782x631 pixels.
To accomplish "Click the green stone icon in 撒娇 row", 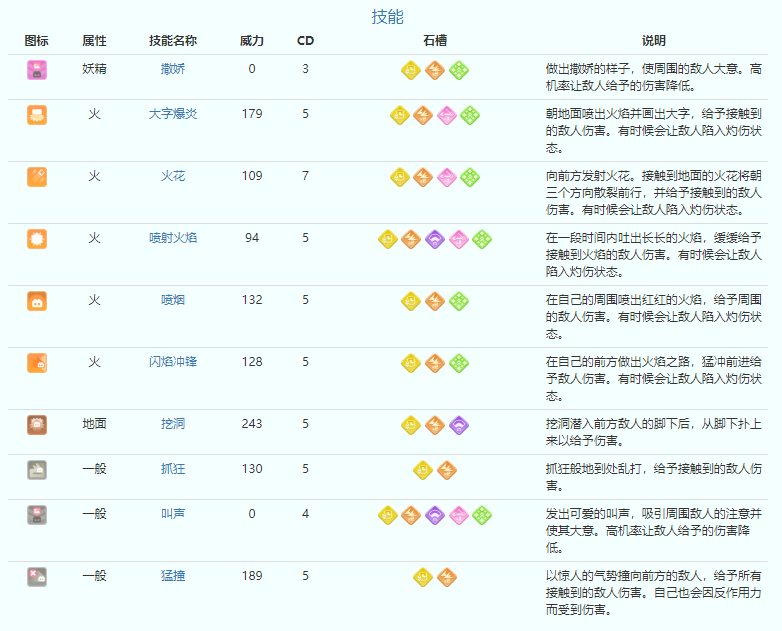I will [458, 70].
